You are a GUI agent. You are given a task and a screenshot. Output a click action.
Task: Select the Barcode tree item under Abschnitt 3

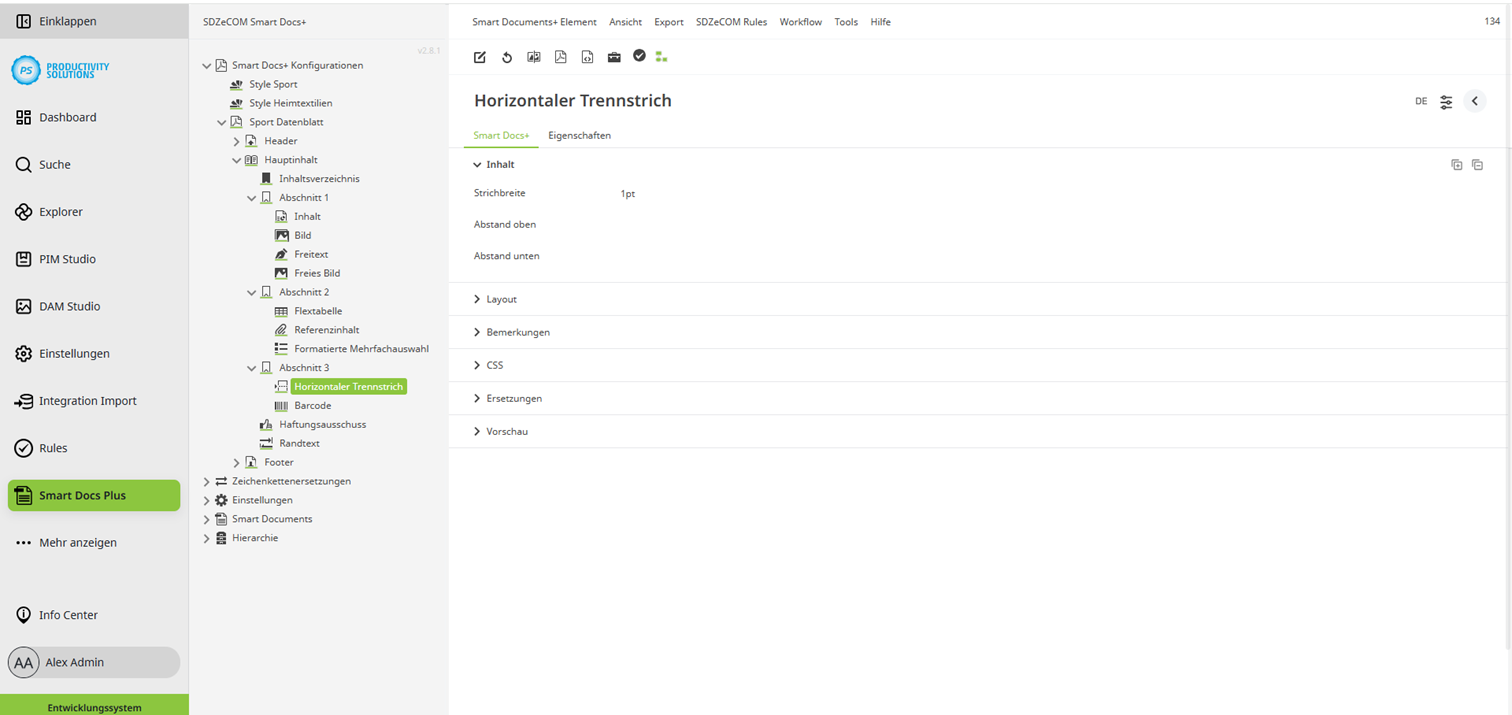[x=314, y=405]
